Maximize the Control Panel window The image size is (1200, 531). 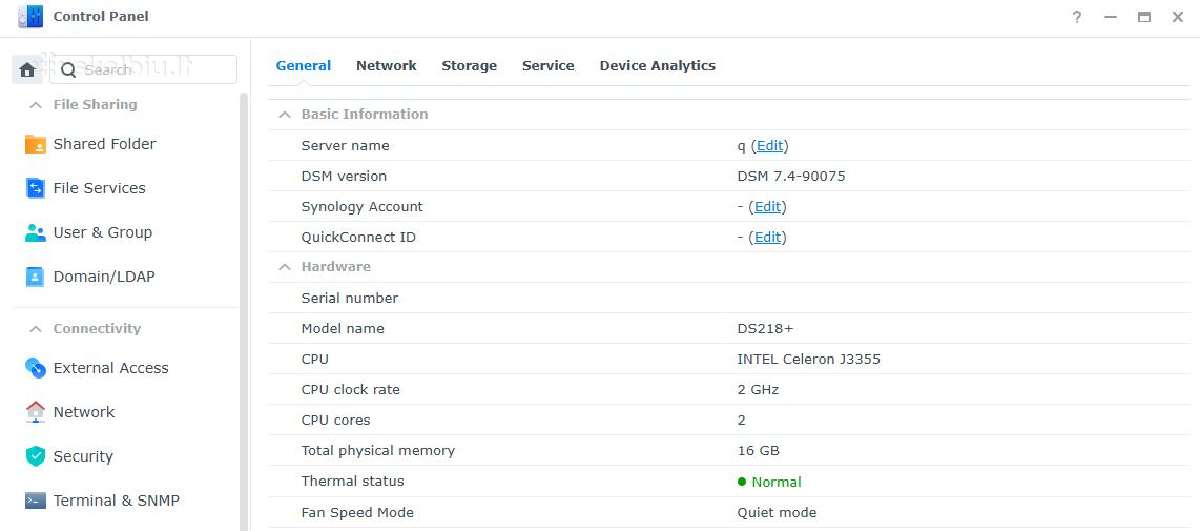1144,17
